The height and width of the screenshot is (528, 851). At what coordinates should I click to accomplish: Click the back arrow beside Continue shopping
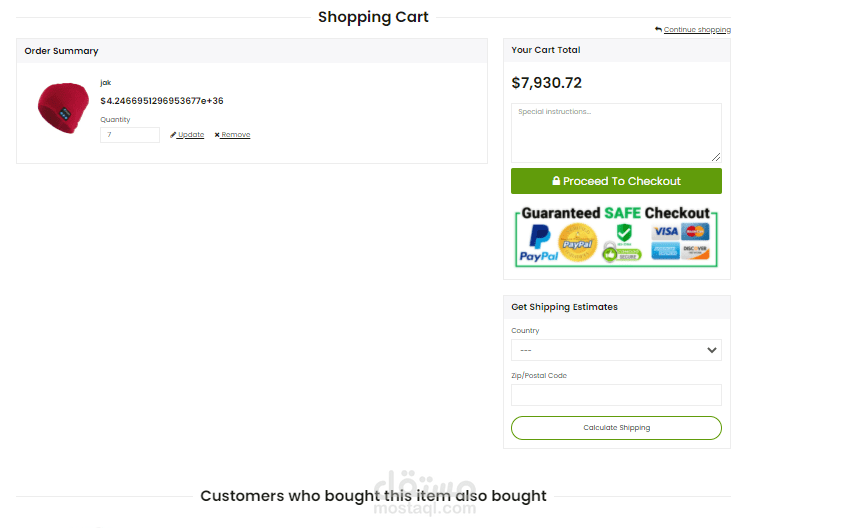658,29
